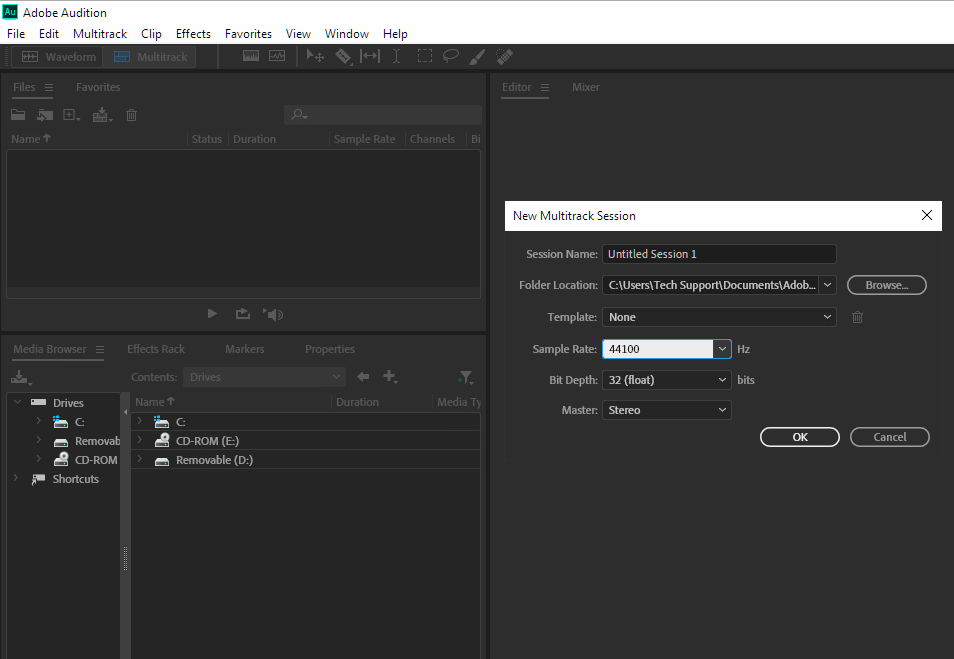Collapse the Drives tree node

[17, 402]
